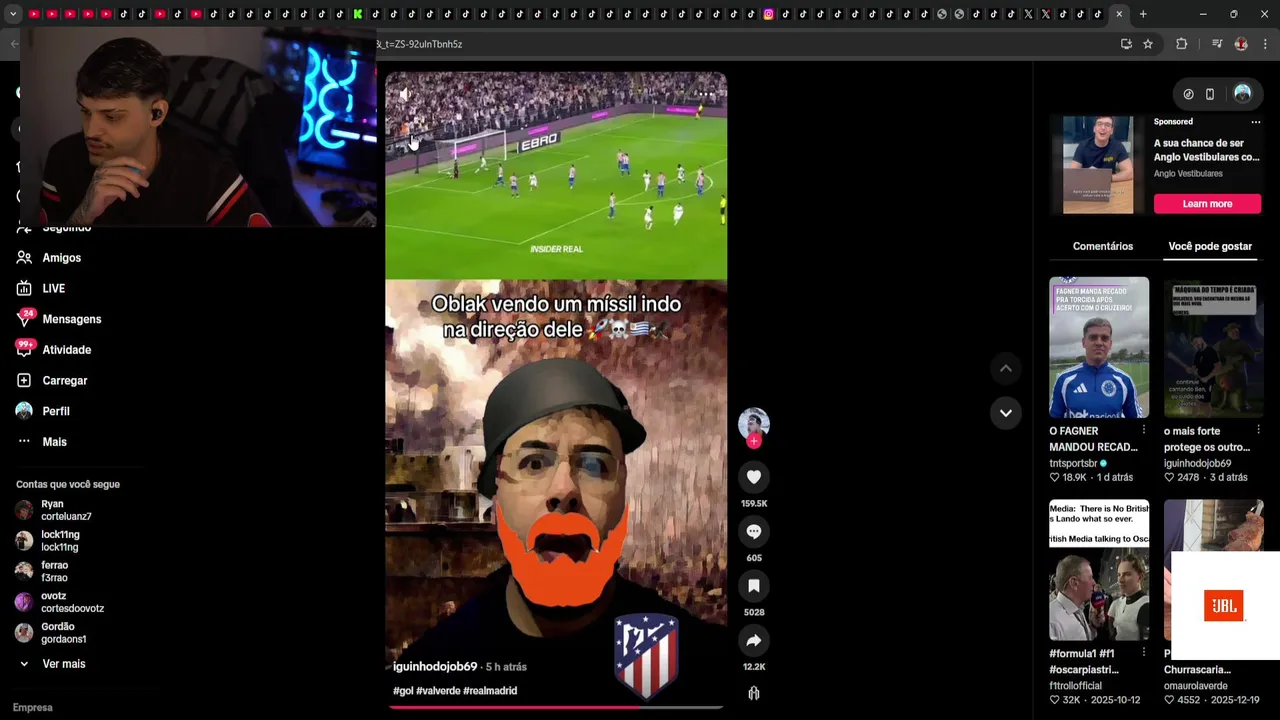Open Chrome extensions puzzle icon

(x=1181, y=44)
